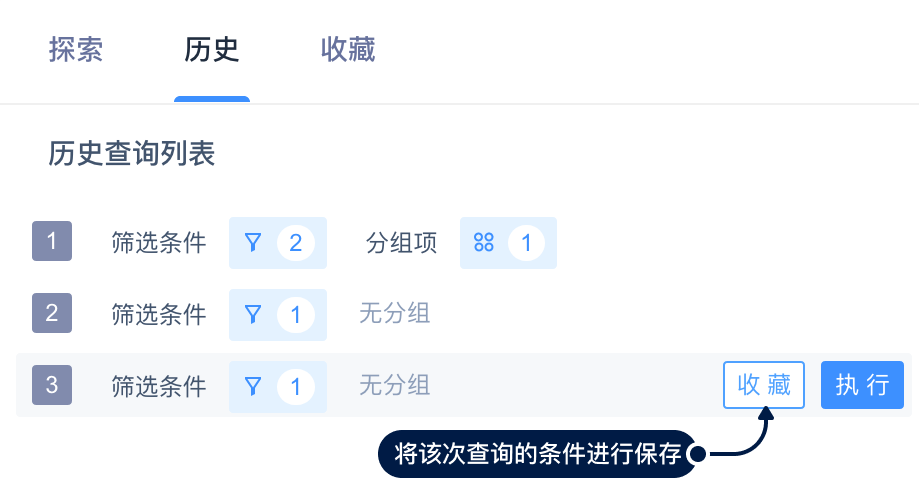The width and height of the screenshot is (919, 504).
Task: Click the 收藏 button on row 3
Action: 764,385
